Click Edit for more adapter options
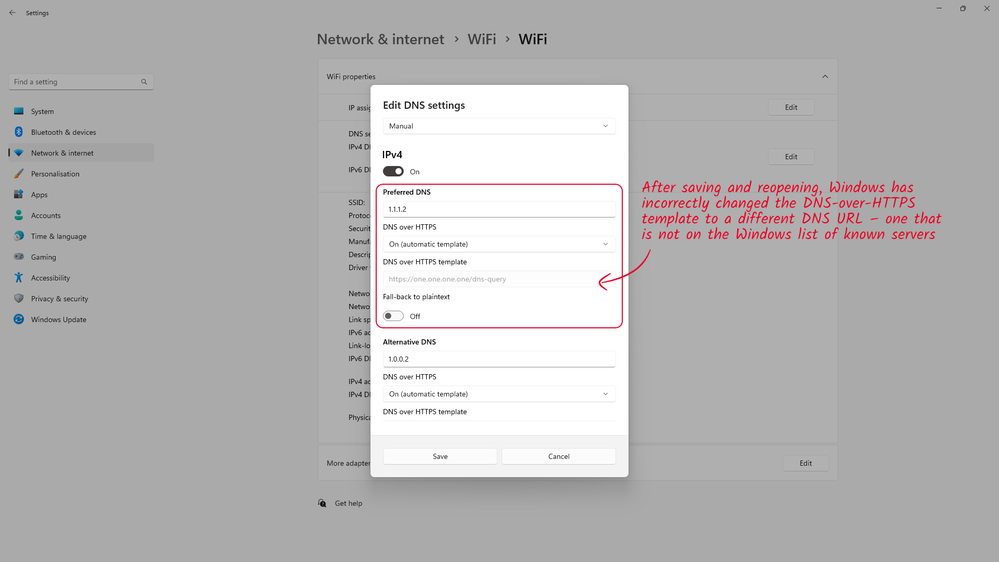The width and height of the screenshot is (999, 562). click(805, 463)
